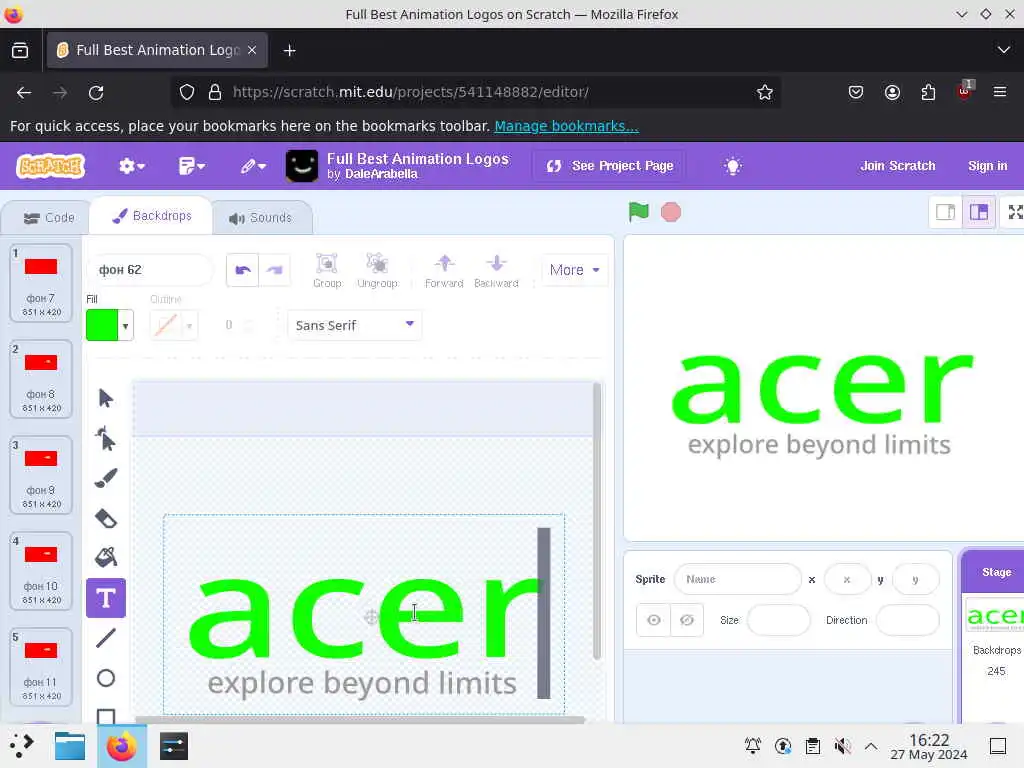Open the Edit pencil menu dropdown
Viewport: 1024px width, 768px height.
pos(253,166)
